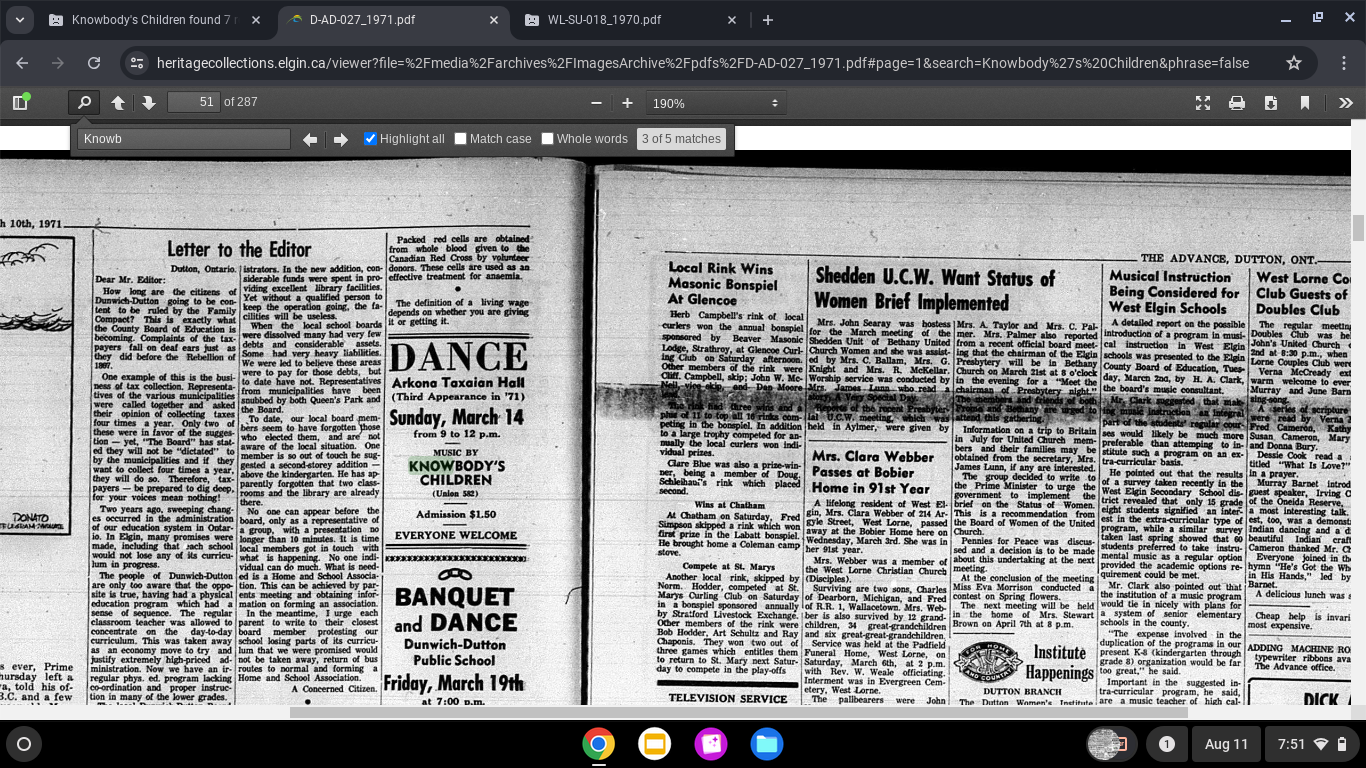Enable the Whole words option
The image size is (1366, 768).
(x=548, y=139)
